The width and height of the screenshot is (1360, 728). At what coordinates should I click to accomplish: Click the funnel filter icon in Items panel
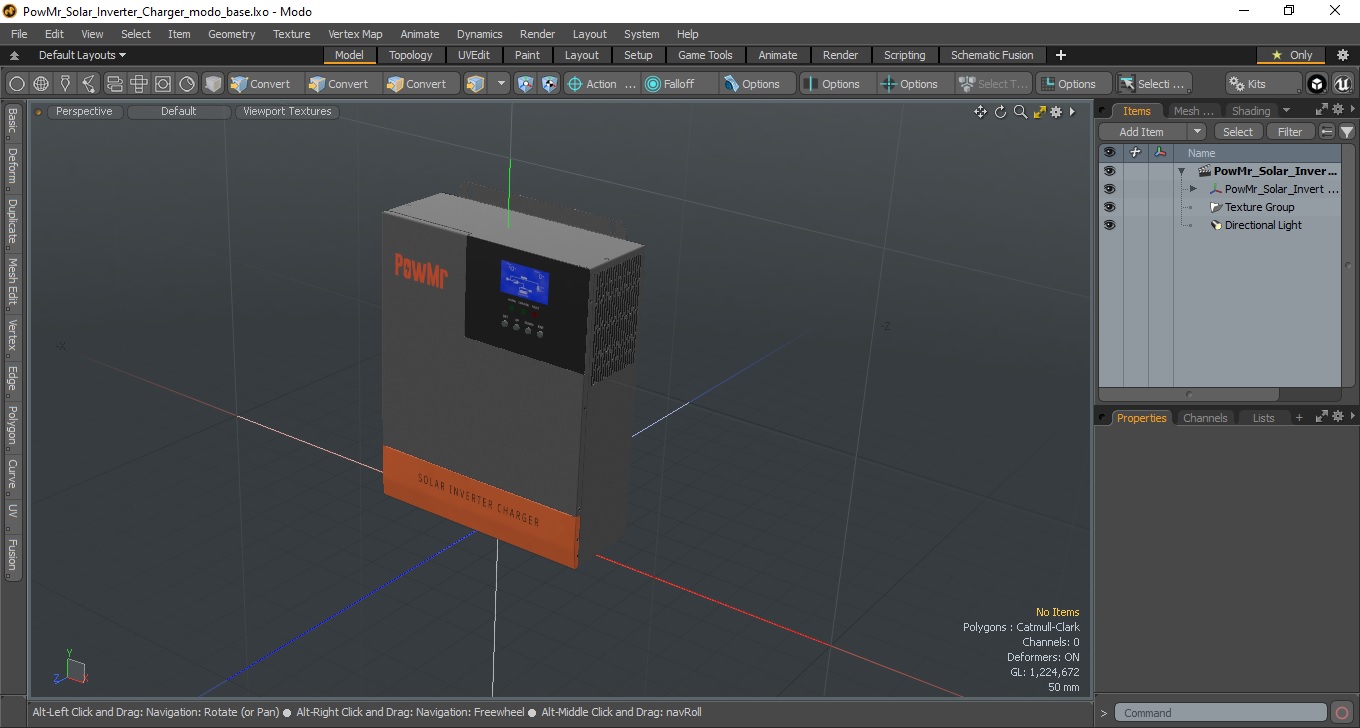(1347, 132)
